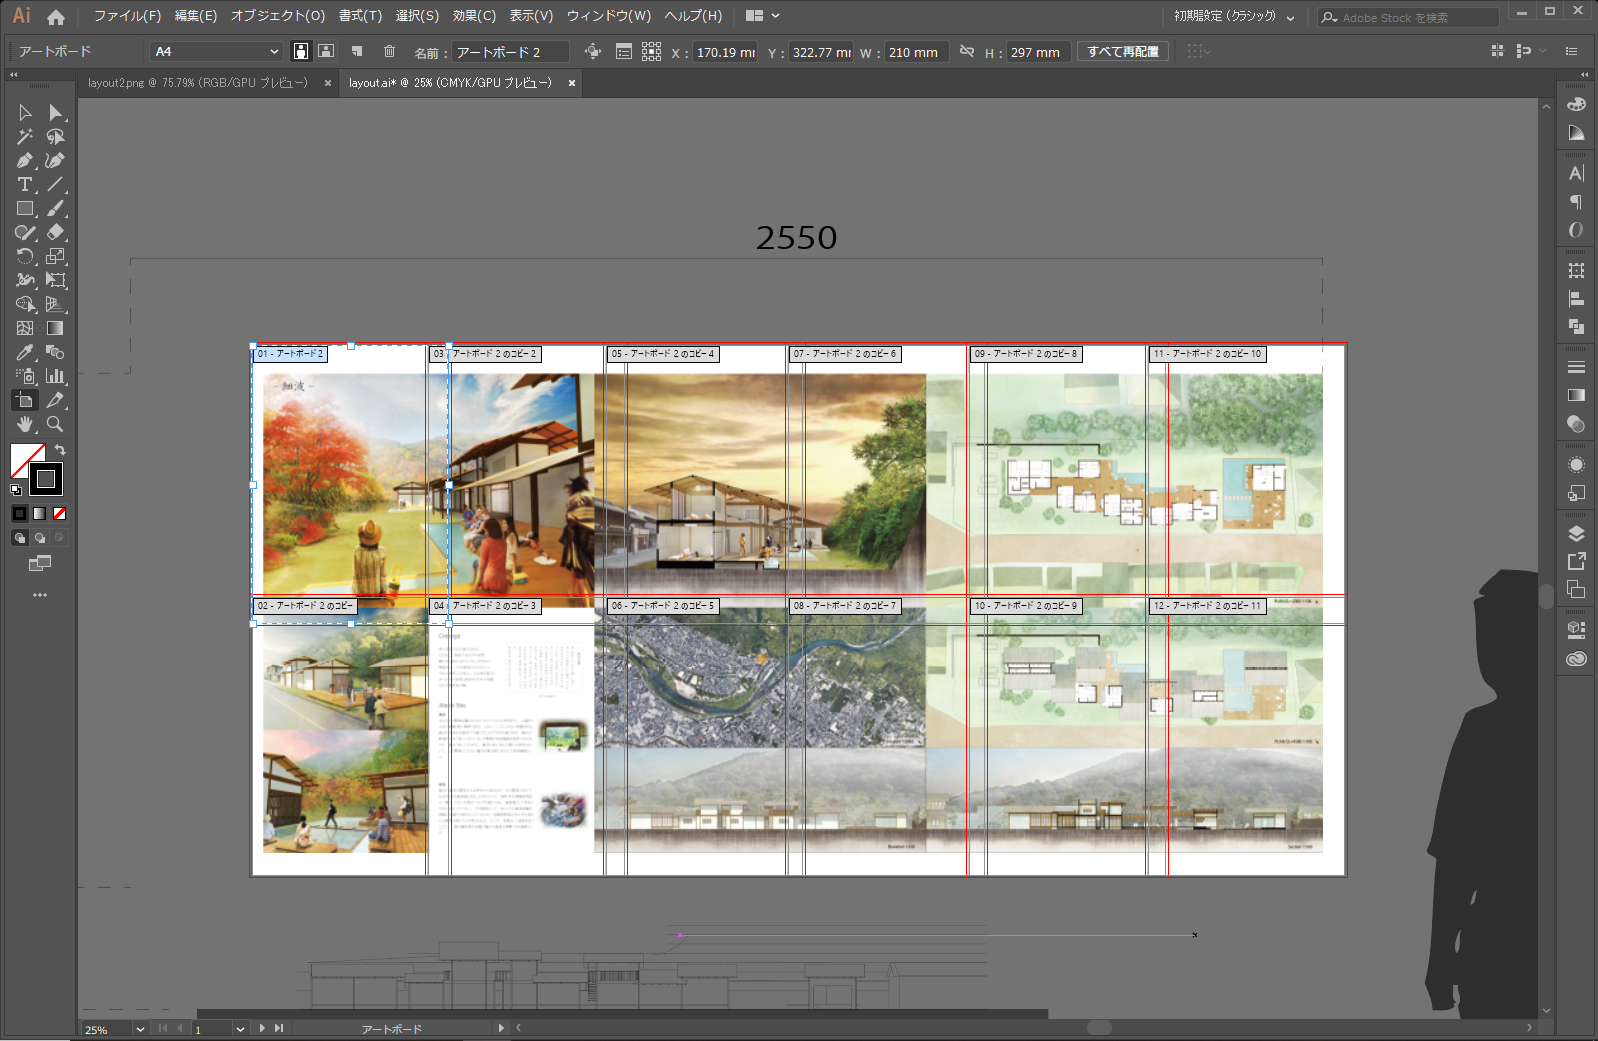Click the artboard name field
Image resolution: width=1598 pixels, height=1041 pixels.
(510, 52)
